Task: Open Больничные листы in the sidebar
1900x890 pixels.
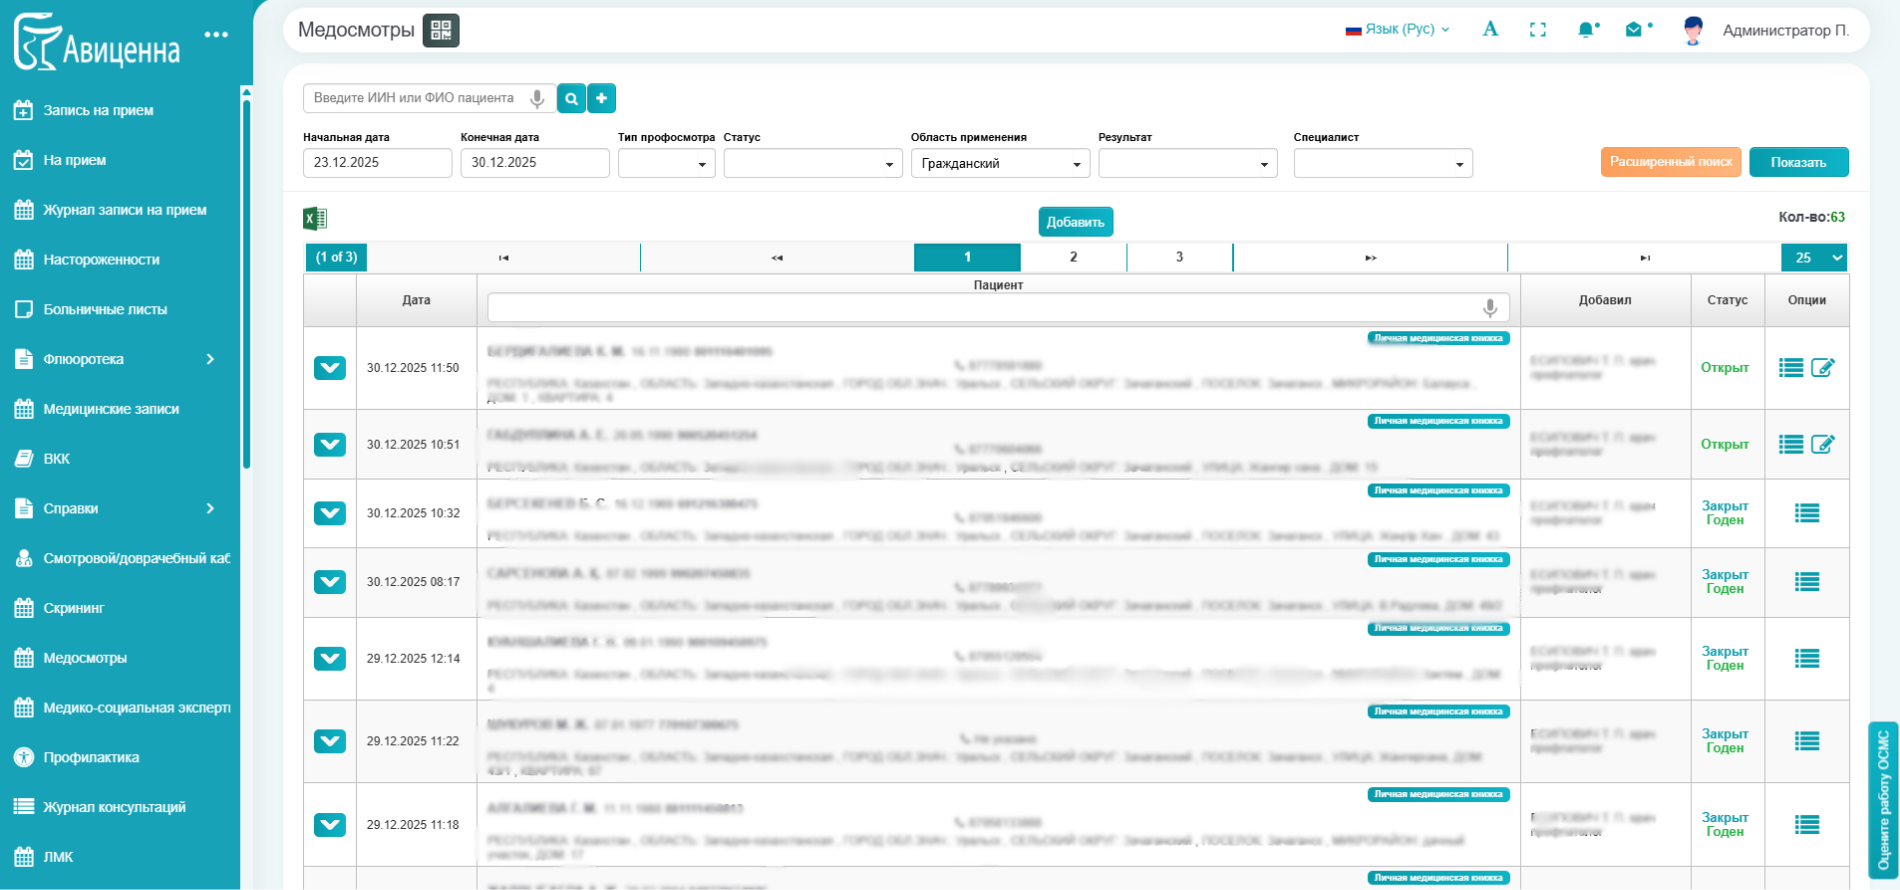Action: pos(105,309)
